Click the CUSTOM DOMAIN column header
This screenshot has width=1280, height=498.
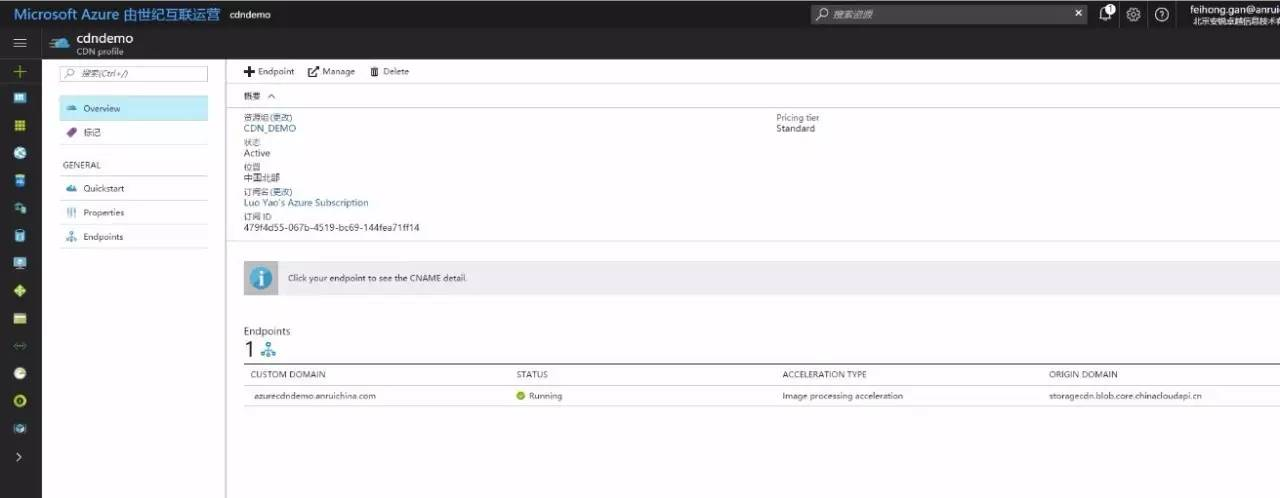tap(286, 374)
